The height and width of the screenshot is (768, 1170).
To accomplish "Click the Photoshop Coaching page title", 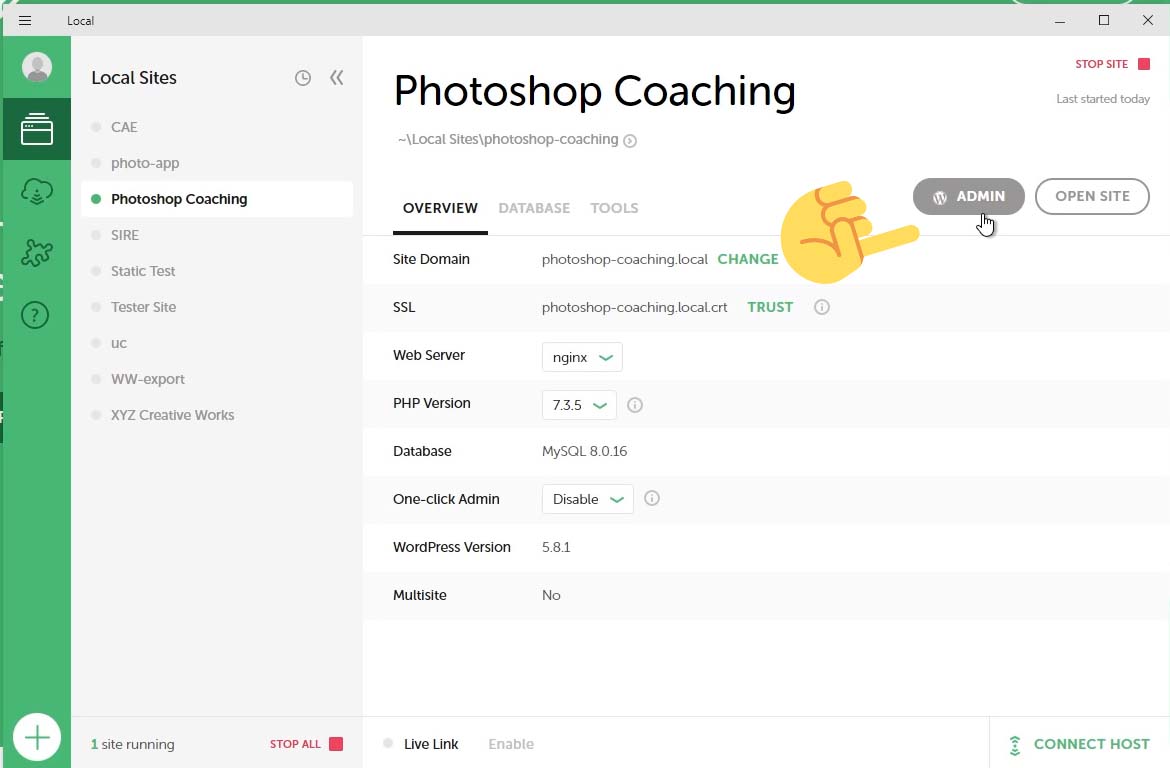I will 595,92.
